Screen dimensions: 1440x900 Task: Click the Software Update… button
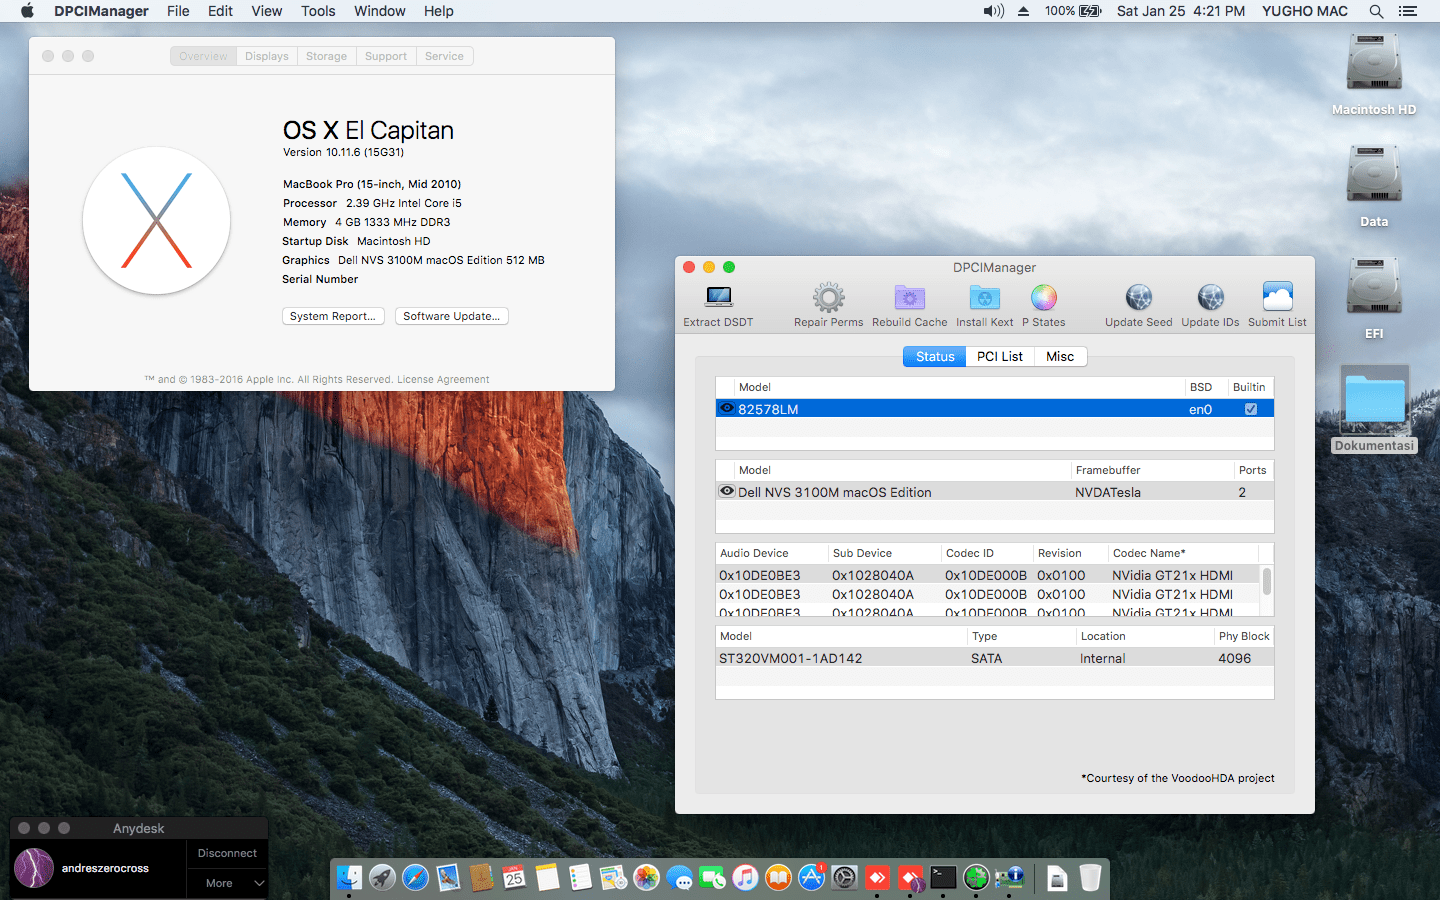(452, 316)
